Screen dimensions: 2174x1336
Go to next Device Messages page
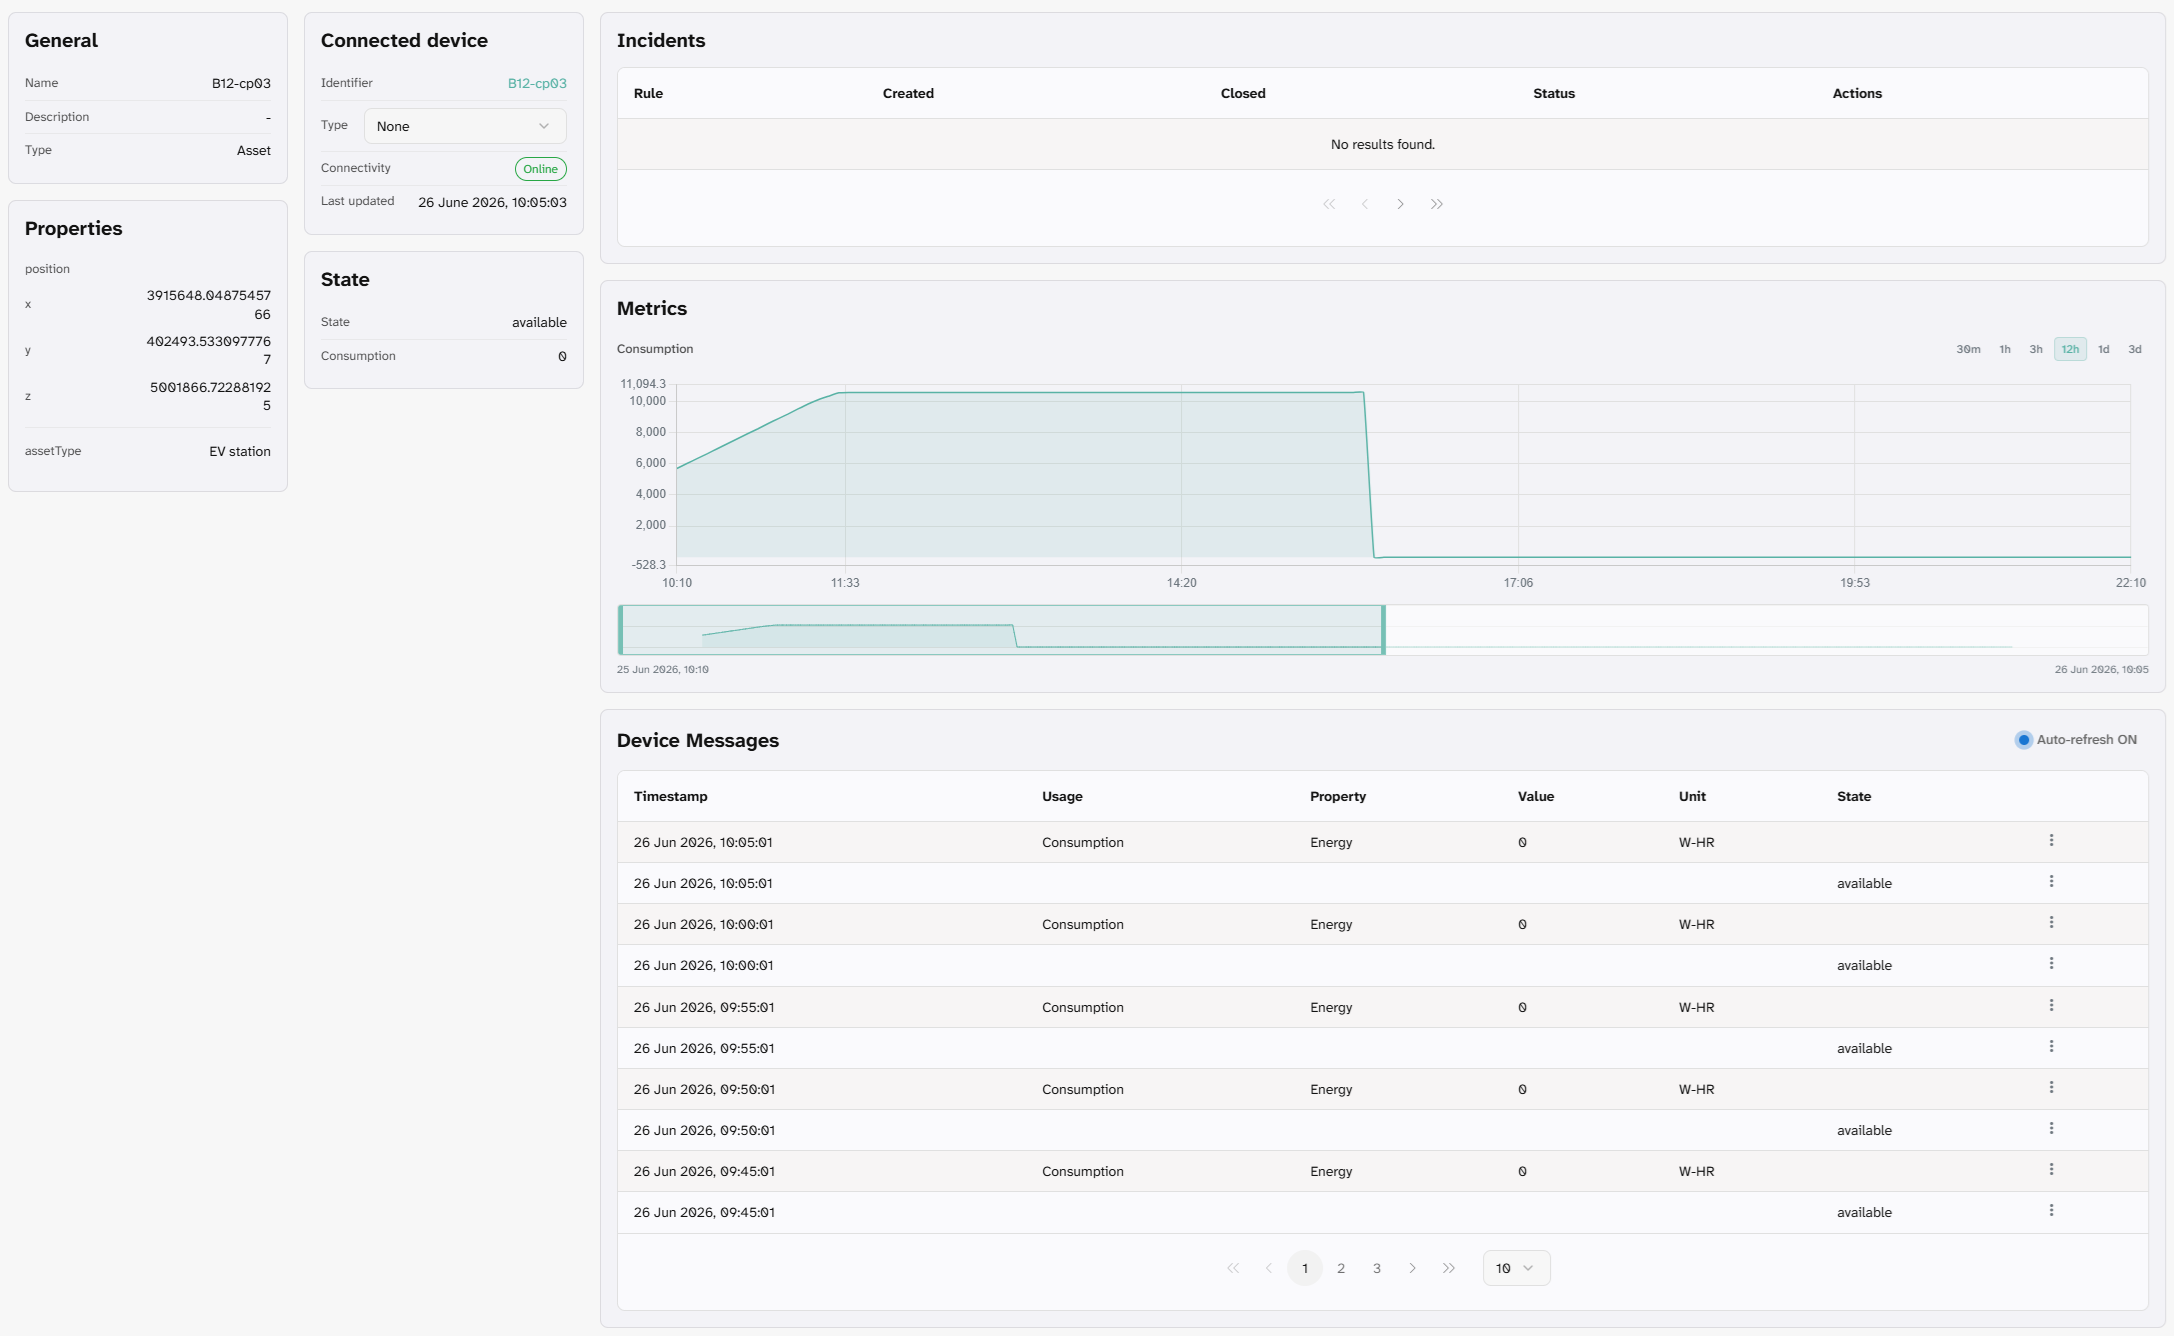[1413, 1268]
